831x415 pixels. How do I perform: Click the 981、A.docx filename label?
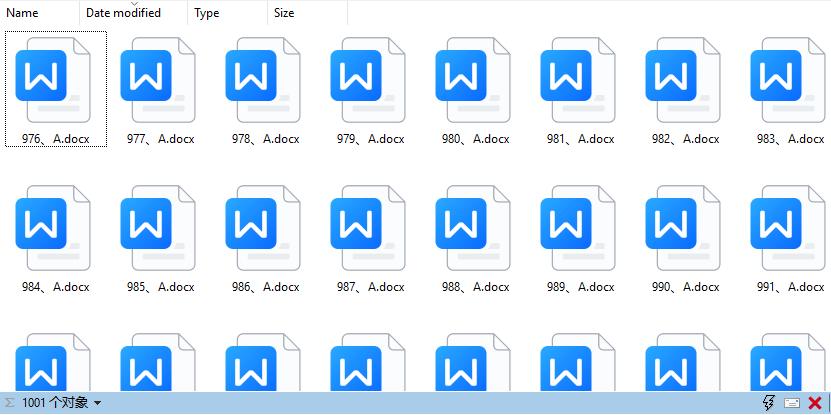580,139
